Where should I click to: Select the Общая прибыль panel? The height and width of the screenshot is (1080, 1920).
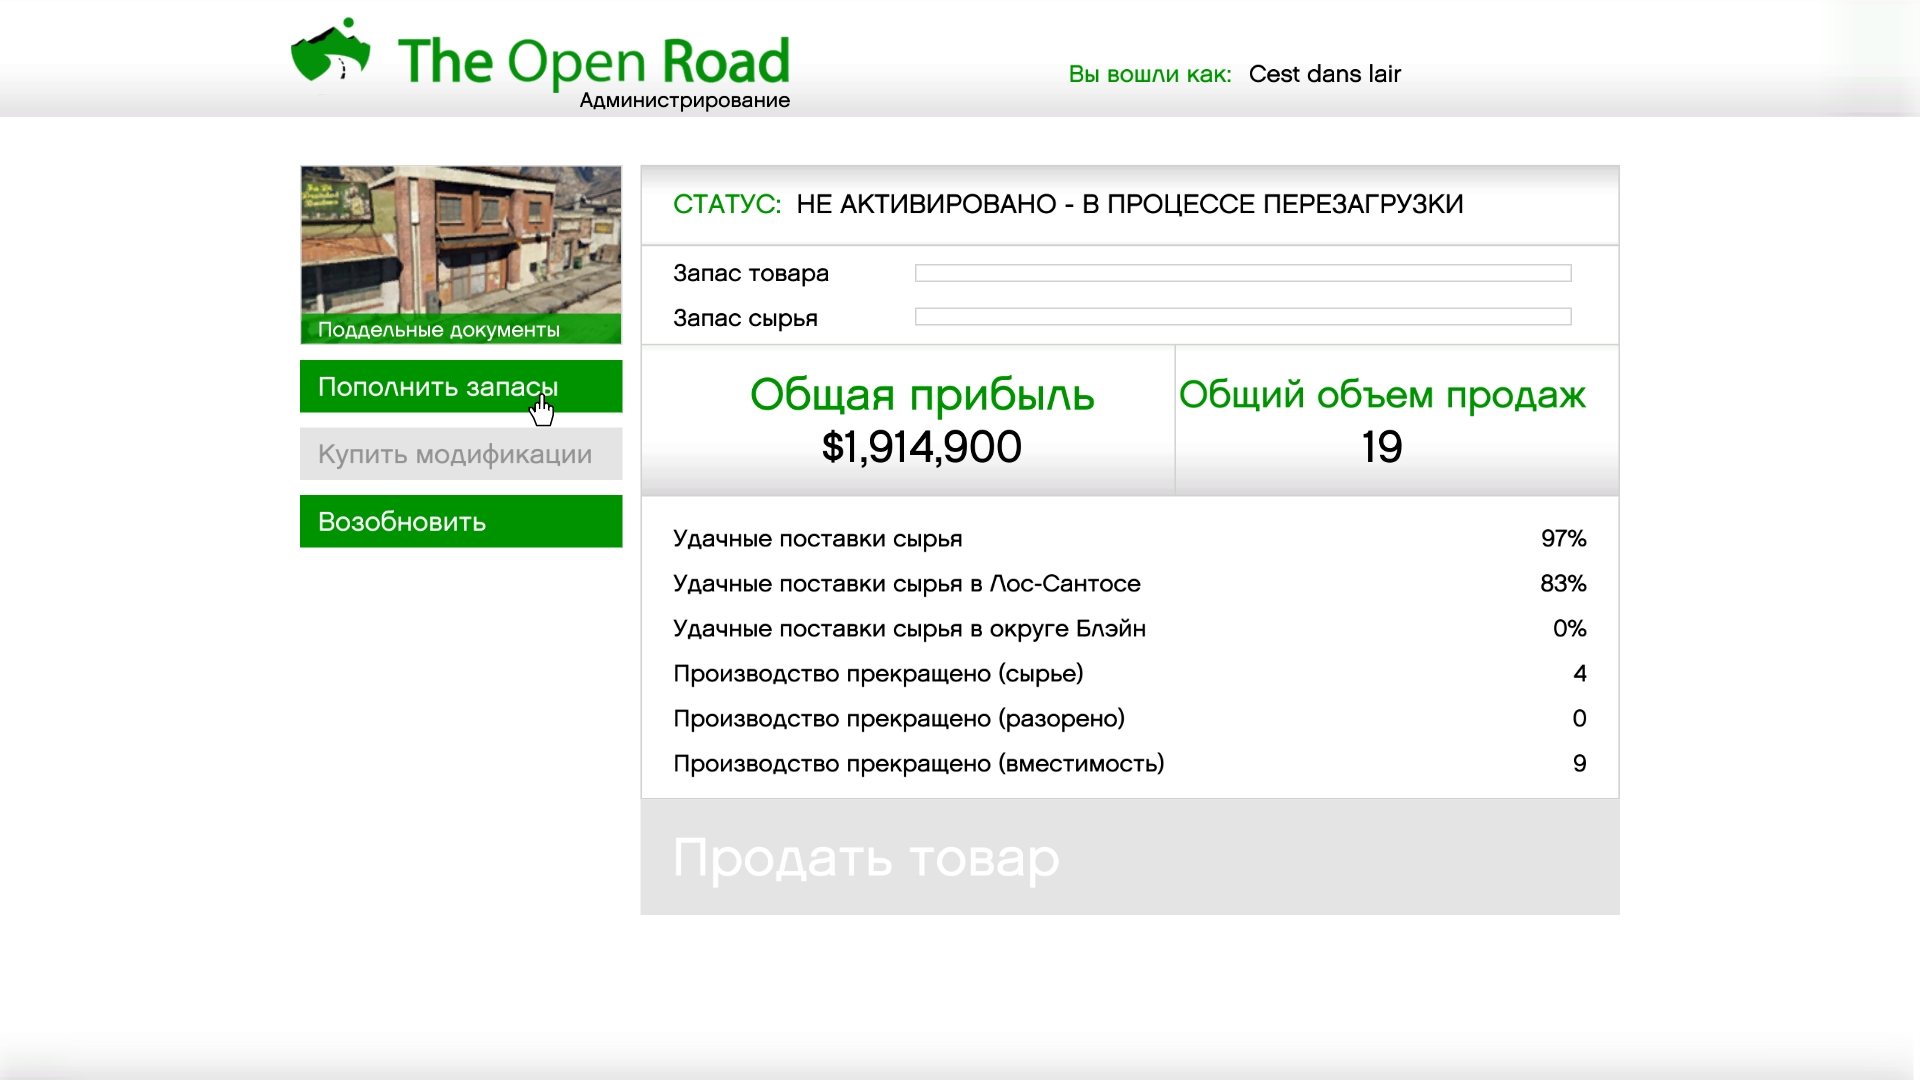[907, 420]
